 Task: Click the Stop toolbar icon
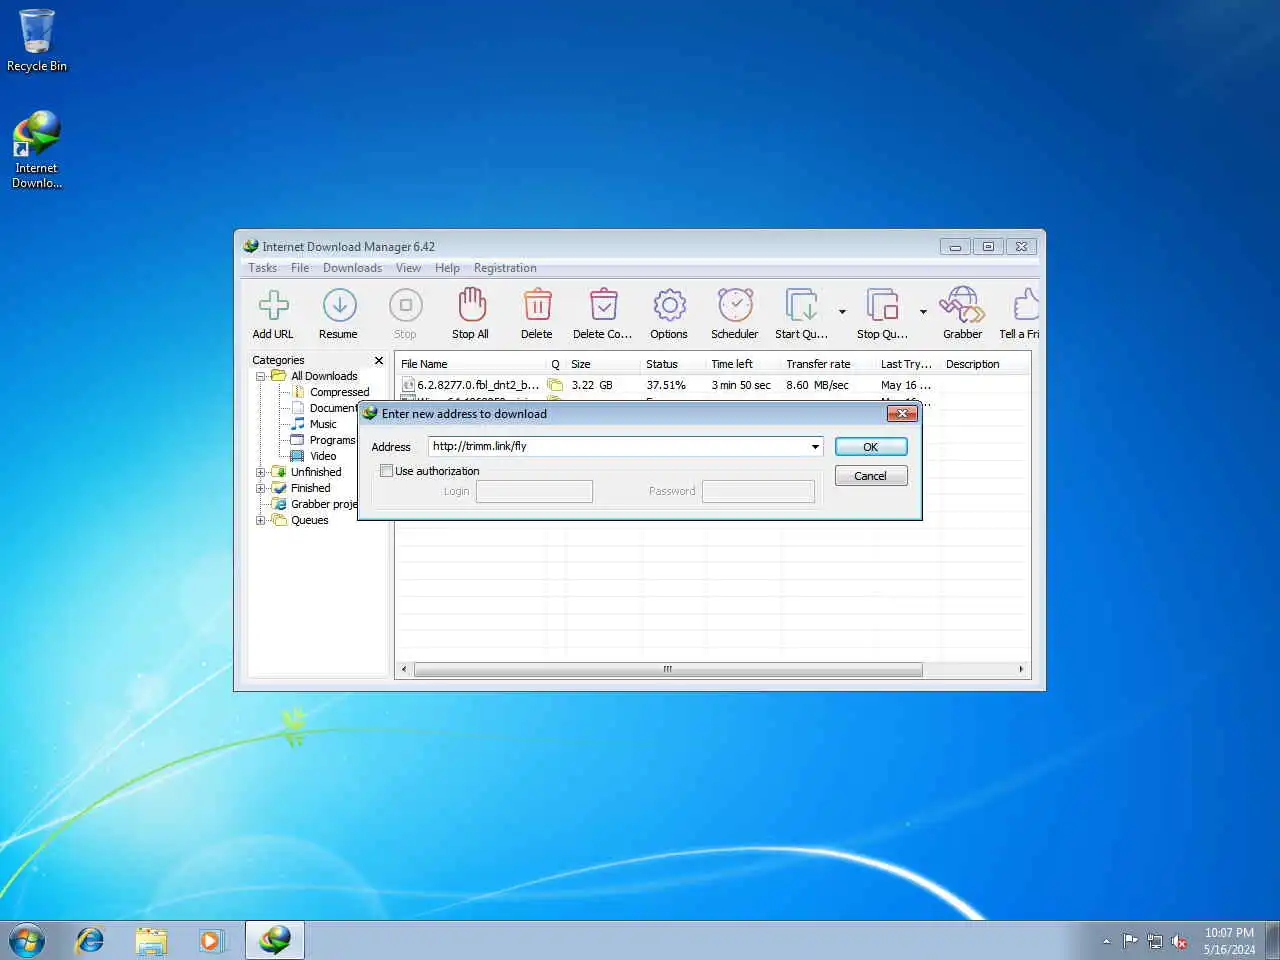[x=405, y=305]
